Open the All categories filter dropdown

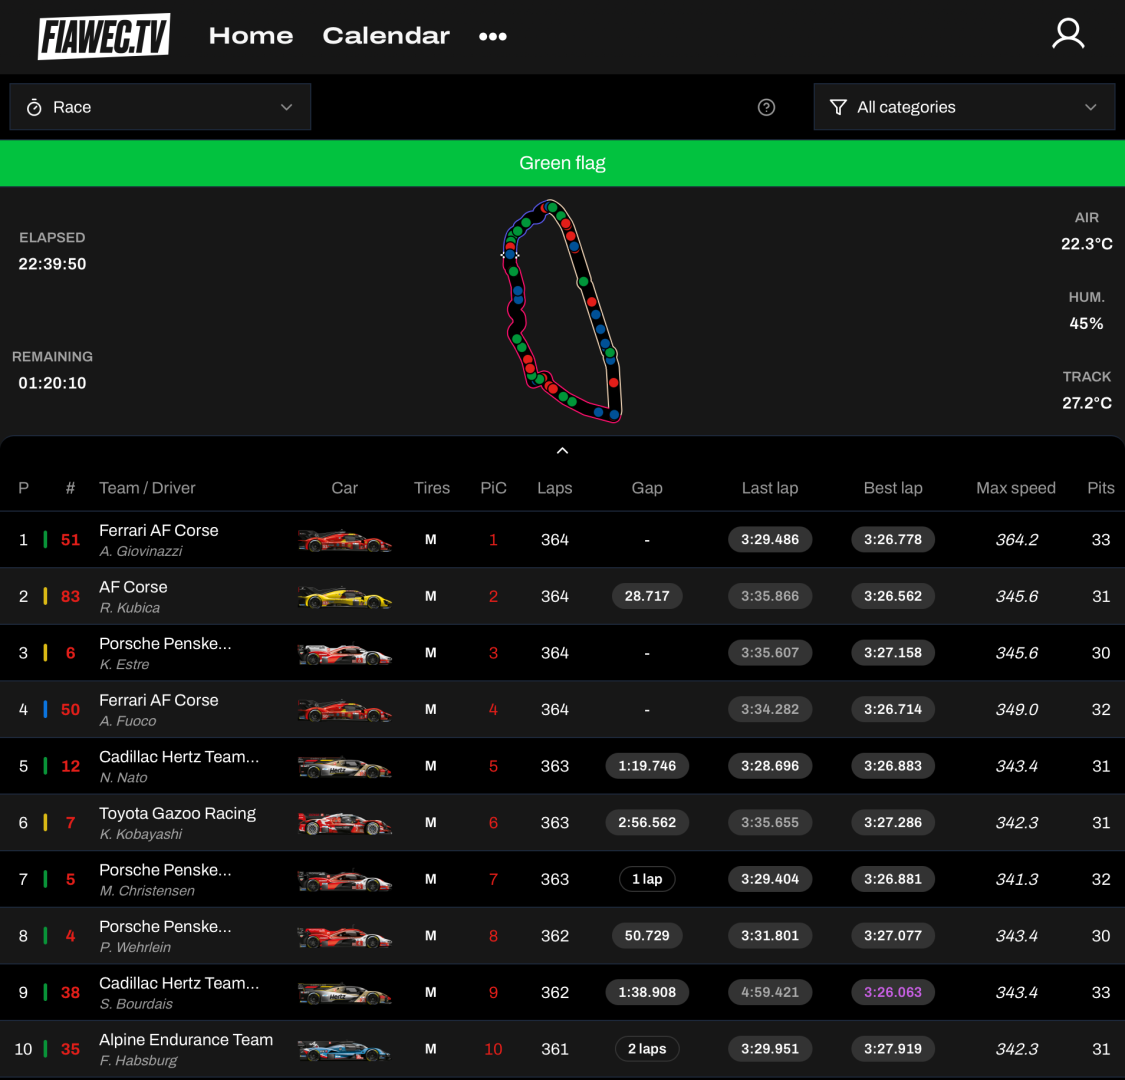click(964, 107)
